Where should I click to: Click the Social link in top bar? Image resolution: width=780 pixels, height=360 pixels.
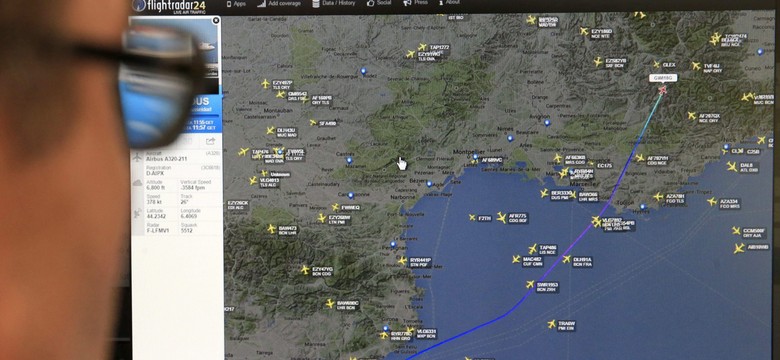pyautogui.click(x=379, y=3)
